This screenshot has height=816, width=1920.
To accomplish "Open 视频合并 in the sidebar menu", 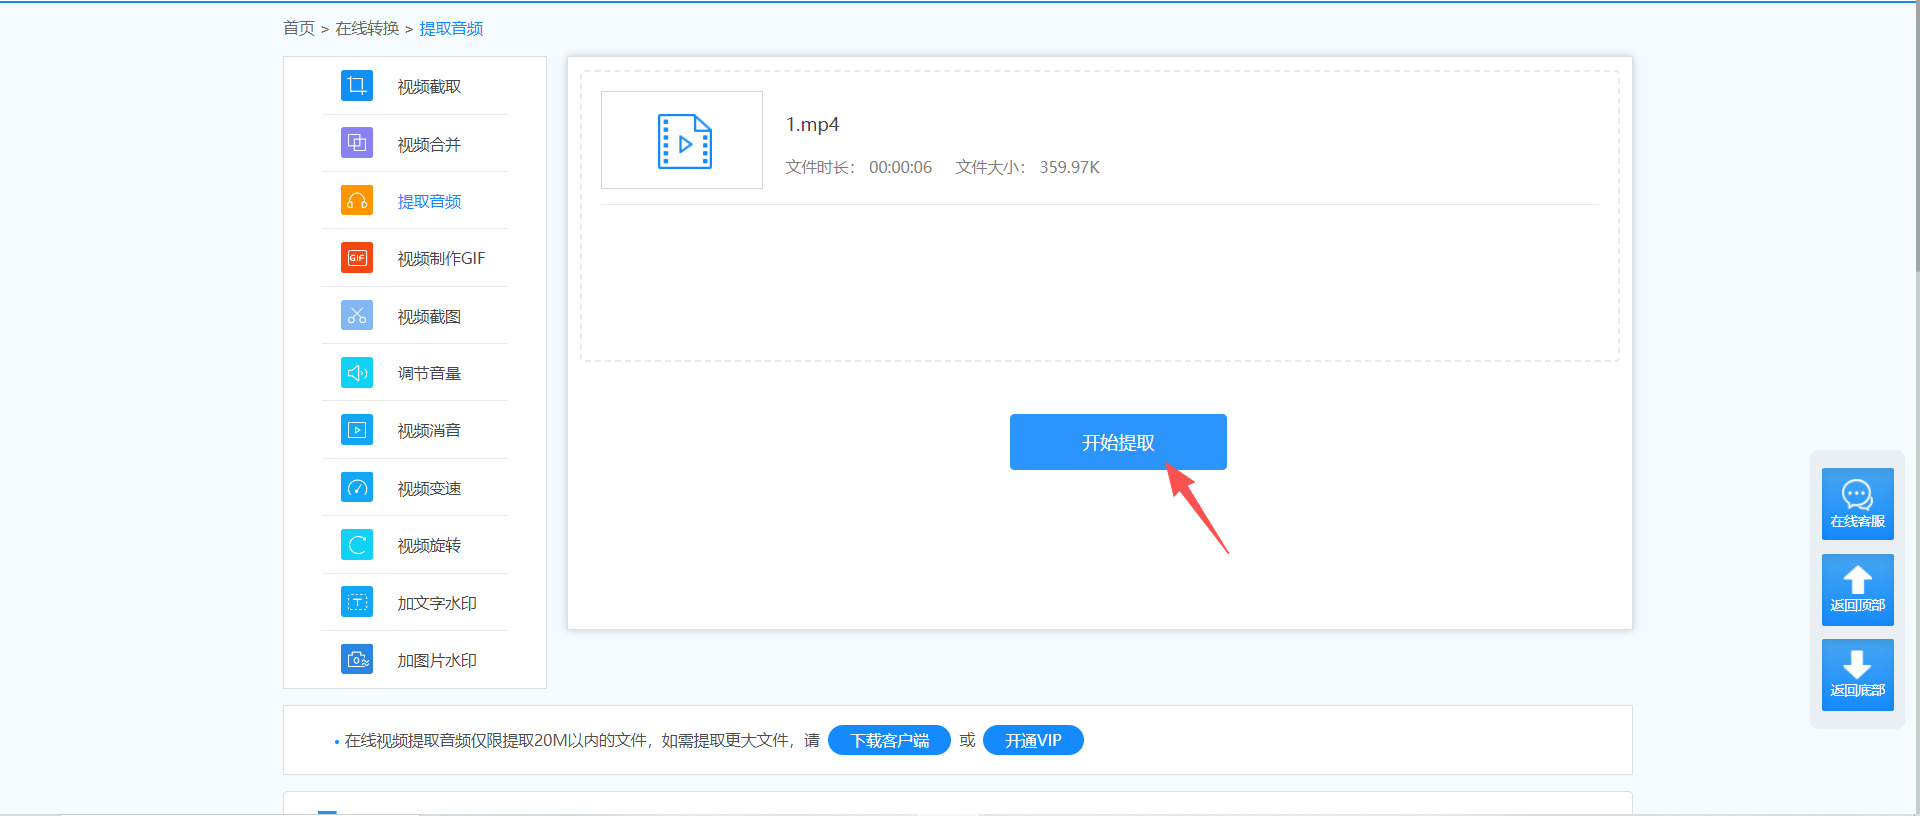I will coord(429,145).
